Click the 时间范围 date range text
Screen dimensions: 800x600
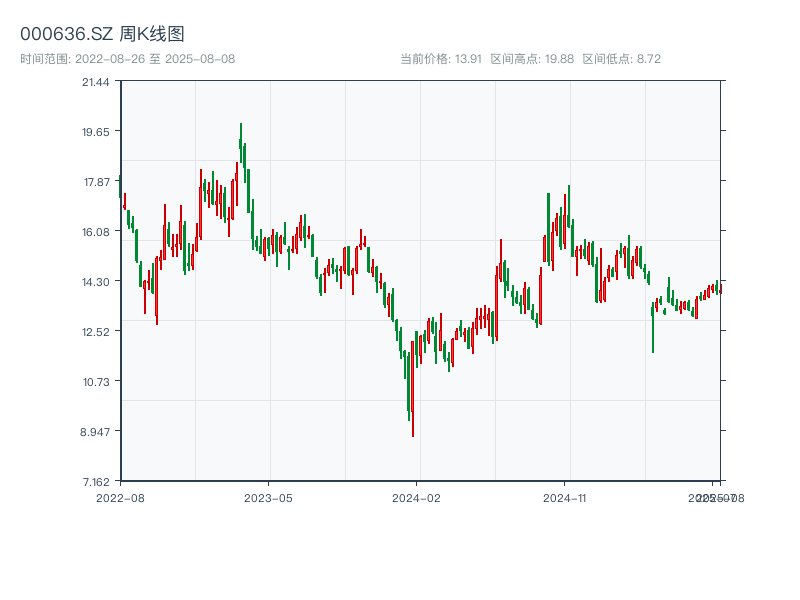pos(127,59)
